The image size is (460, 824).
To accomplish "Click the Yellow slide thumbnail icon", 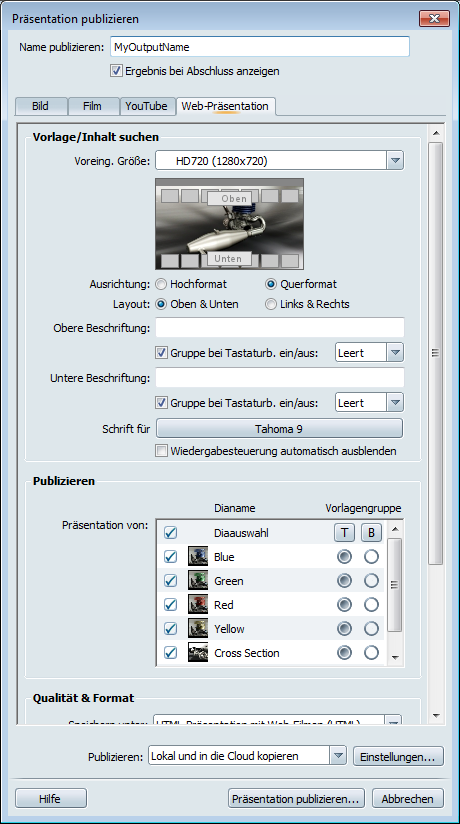I will point(198,629).
